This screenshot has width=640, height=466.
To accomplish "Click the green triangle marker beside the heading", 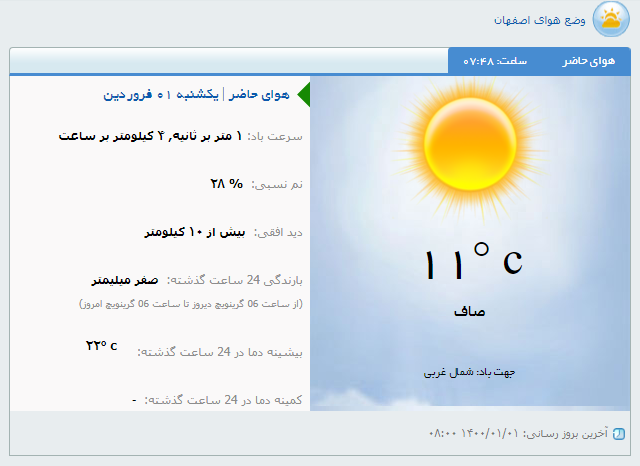I will tap(304, 95).
